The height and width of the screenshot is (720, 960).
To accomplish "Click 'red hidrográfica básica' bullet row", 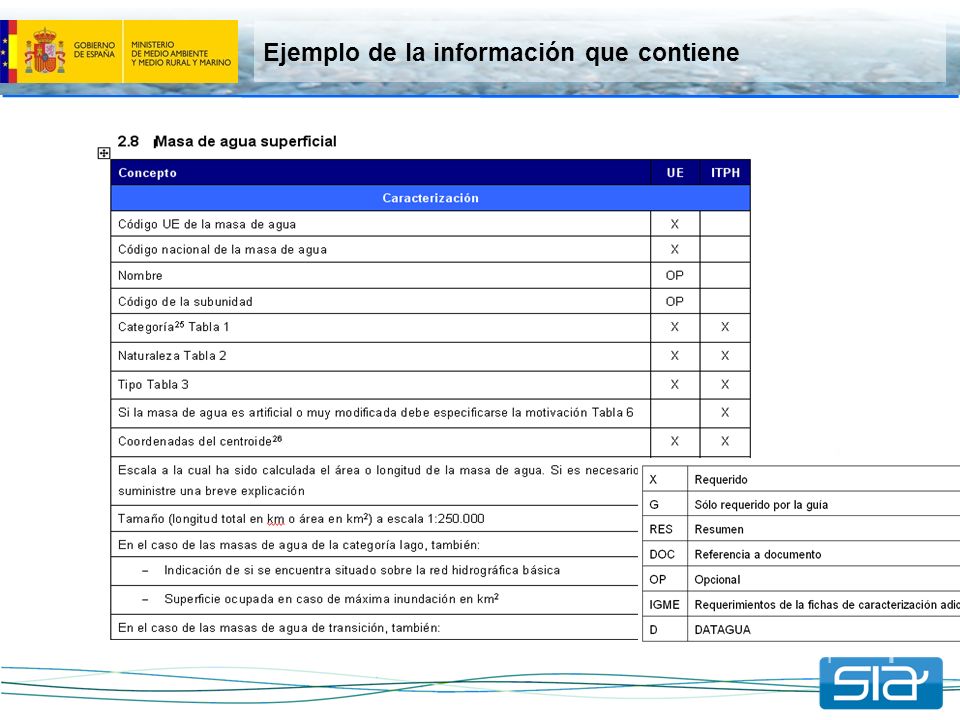I will pyautogui.click(x=375, y=571).
